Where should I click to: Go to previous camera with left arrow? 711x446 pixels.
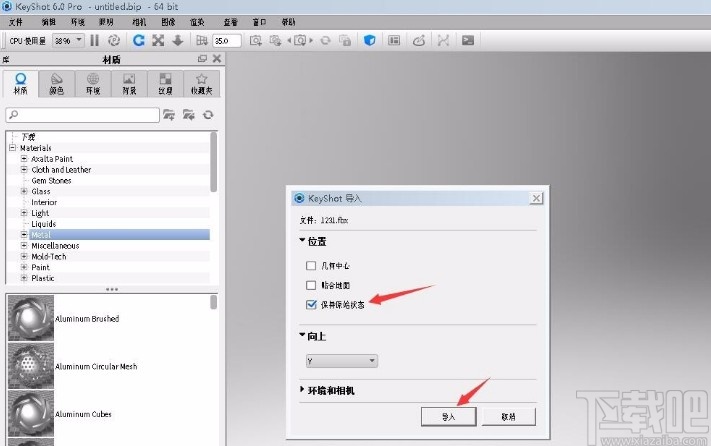pyautogui.click(x=289, y=40)
